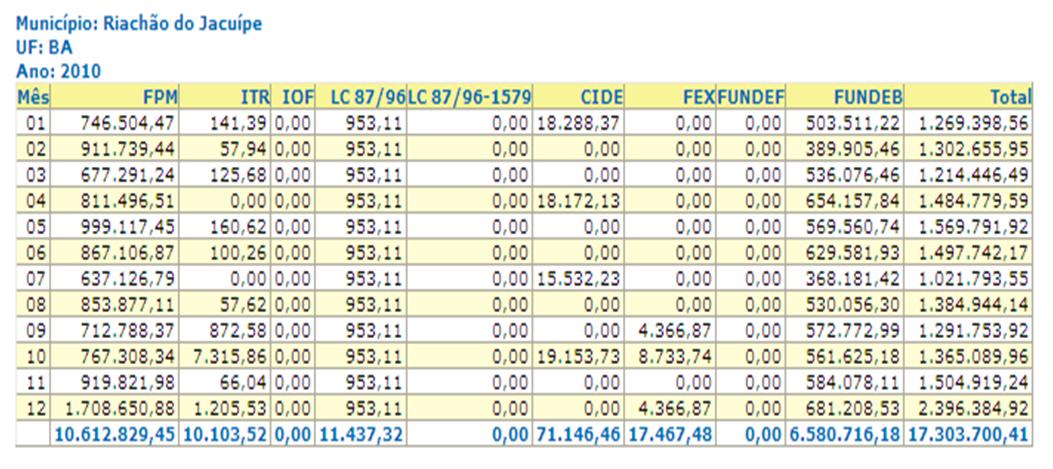Select FPM total 10.612.829,45
Image resolution: width=1053 pixels, height=469 pixels.
point(115,435)
